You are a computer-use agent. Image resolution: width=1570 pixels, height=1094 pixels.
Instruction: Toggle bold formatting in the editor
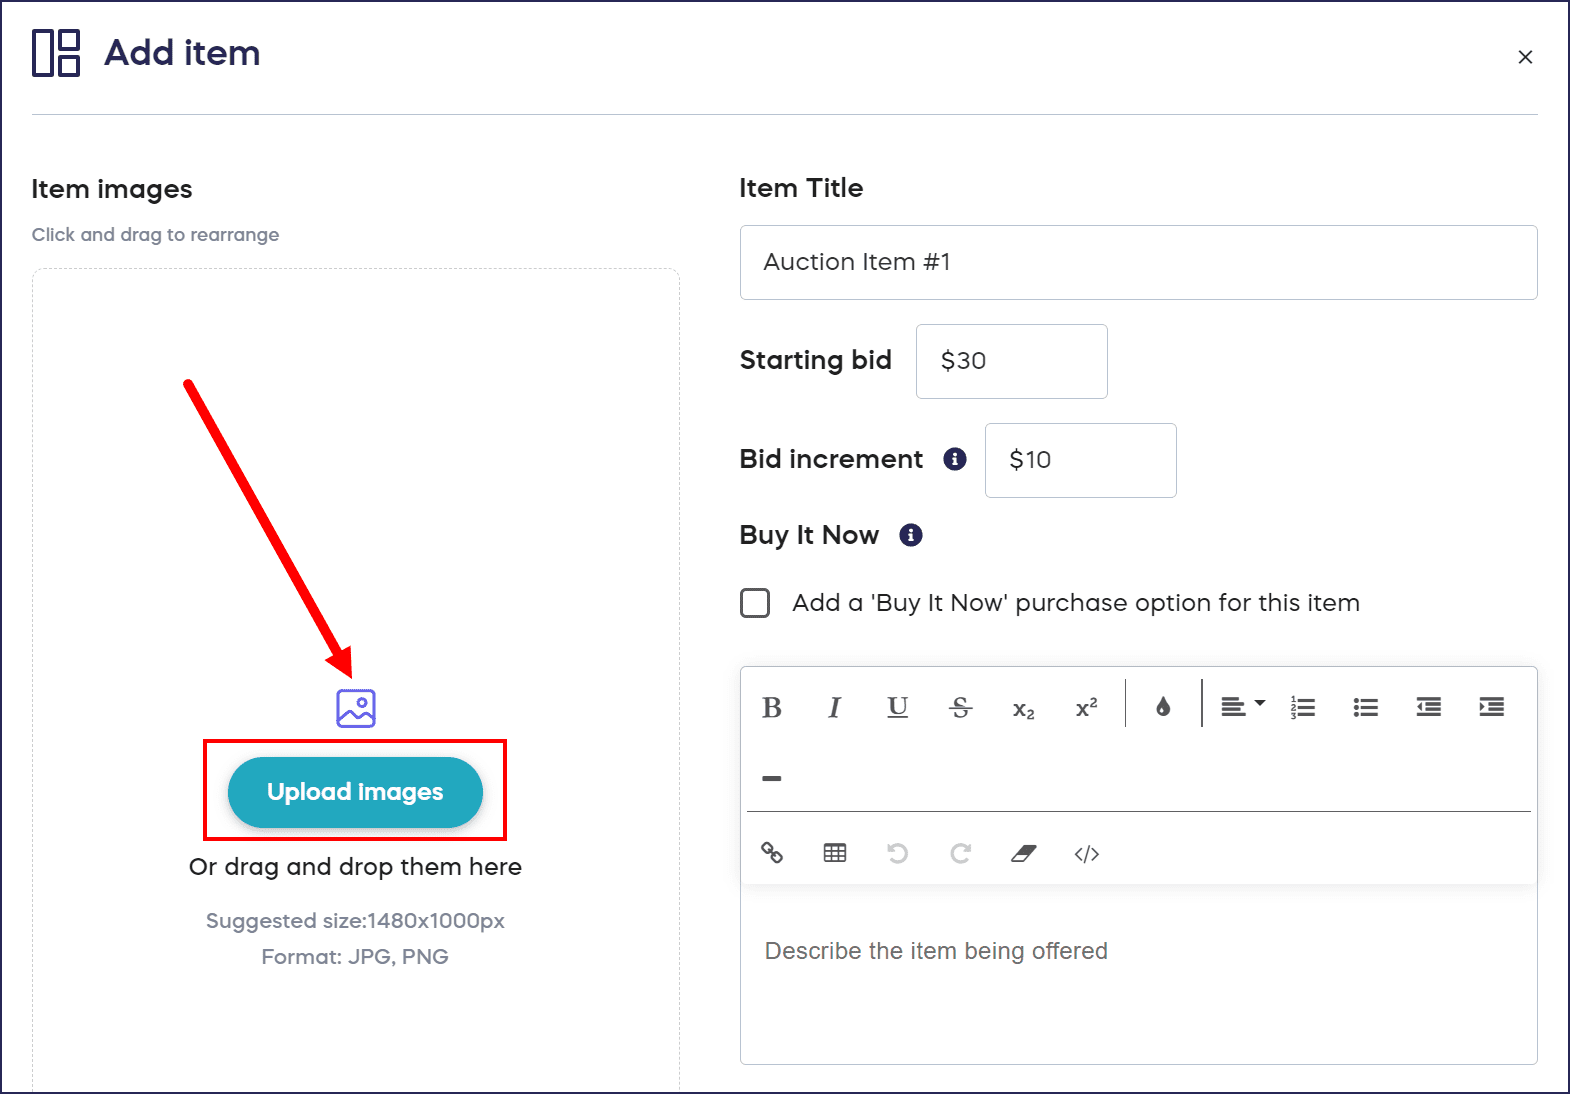[771, 708]
